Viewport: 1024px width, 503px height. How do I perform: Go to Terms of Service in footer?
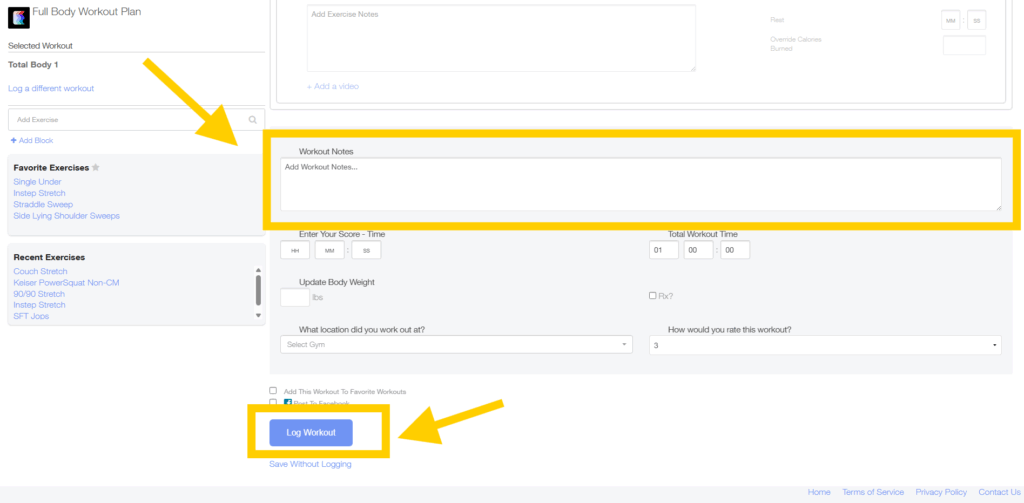[873, 492]
